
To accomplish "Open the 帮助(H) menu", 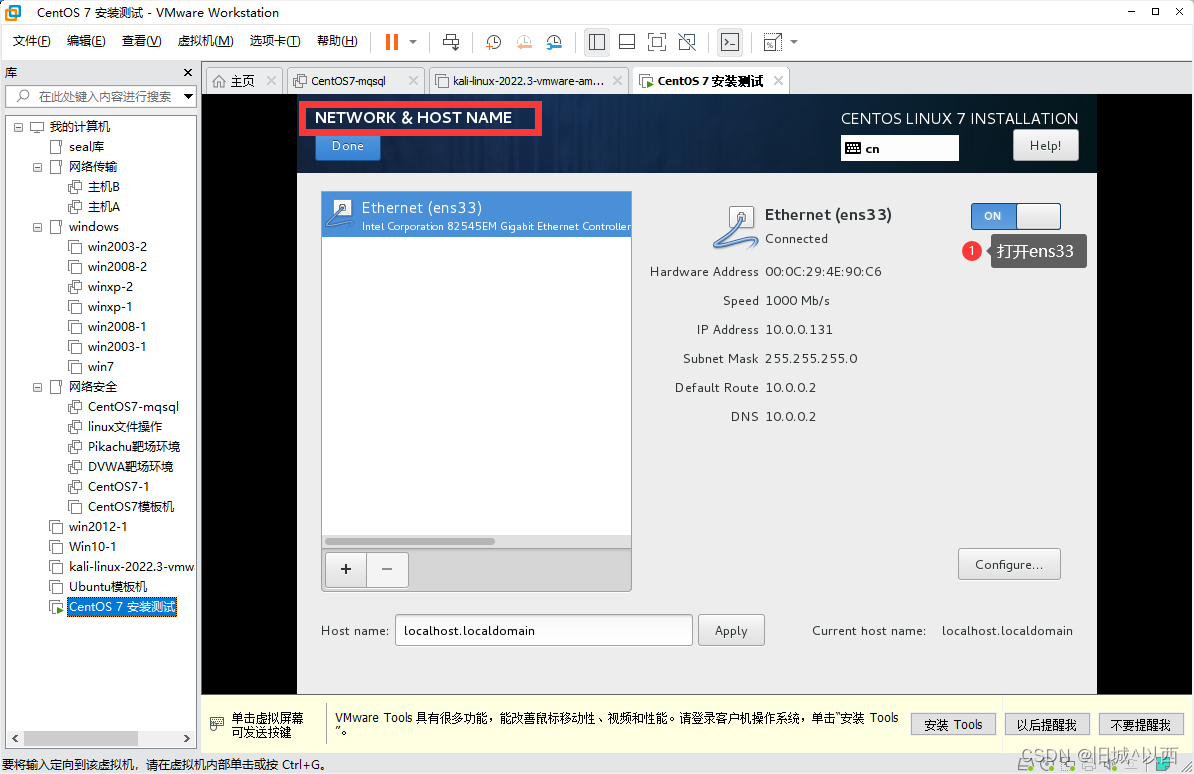I will click(x=337, y=41).
